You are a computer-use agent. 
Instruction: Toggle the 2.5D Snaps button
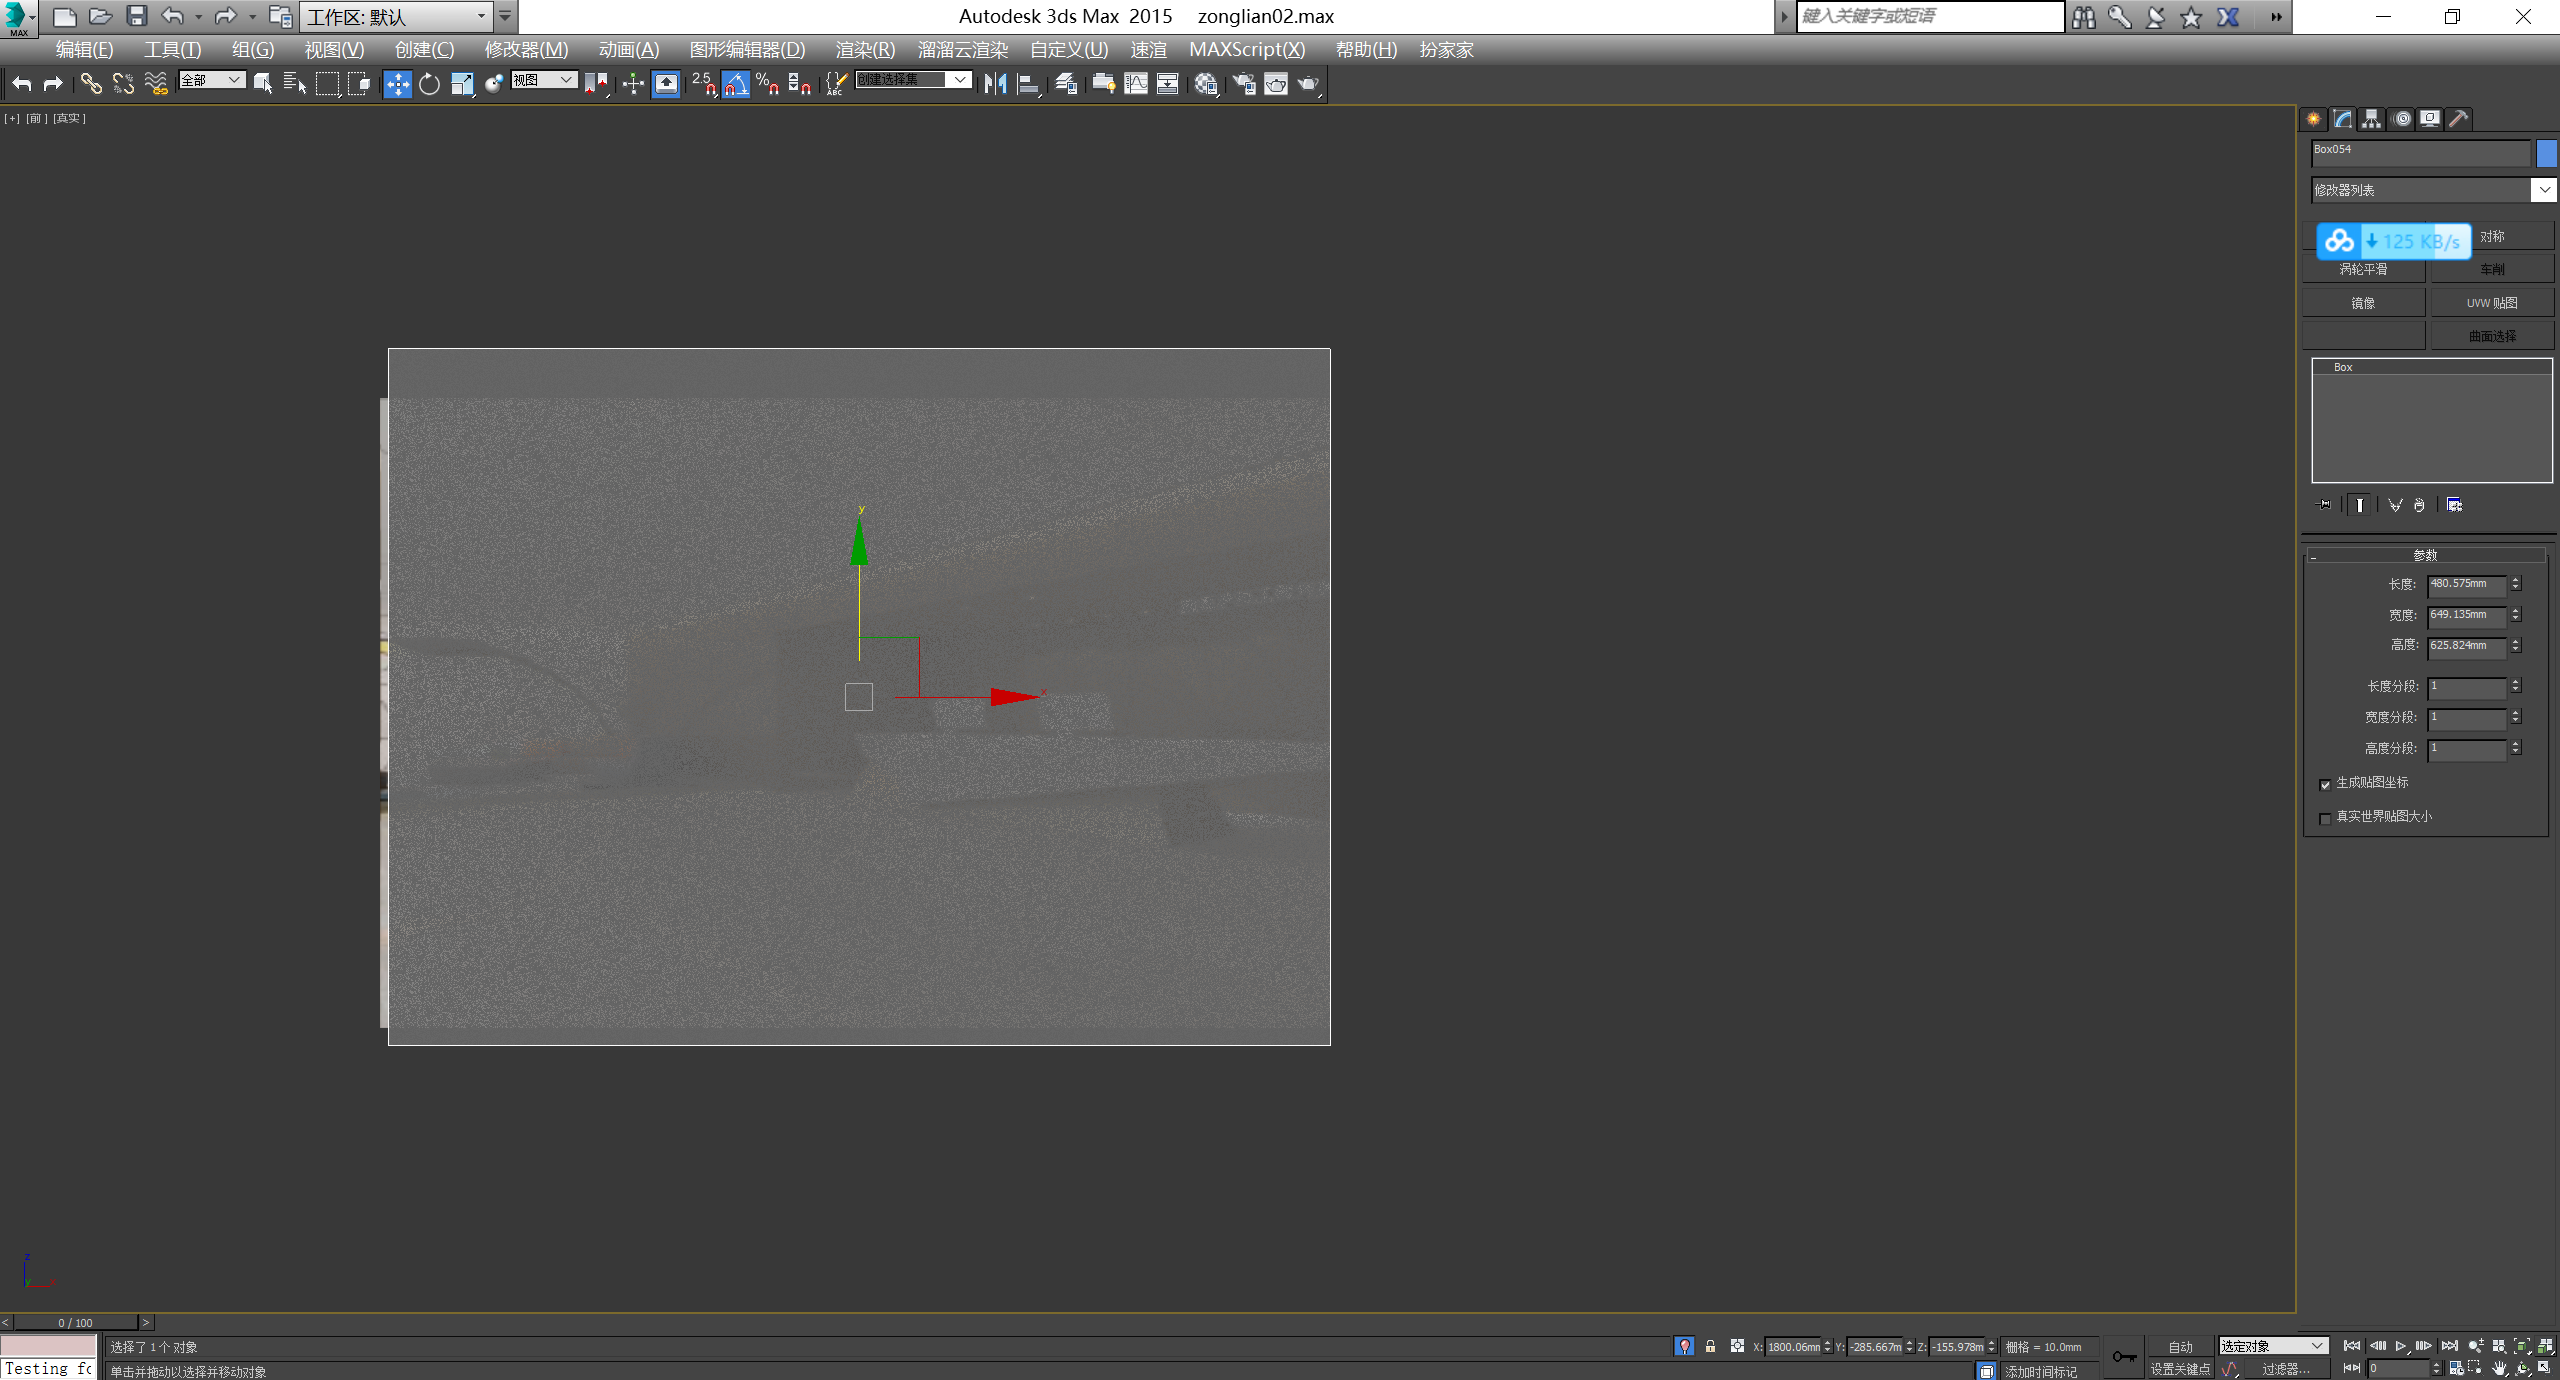pos(704,84)
